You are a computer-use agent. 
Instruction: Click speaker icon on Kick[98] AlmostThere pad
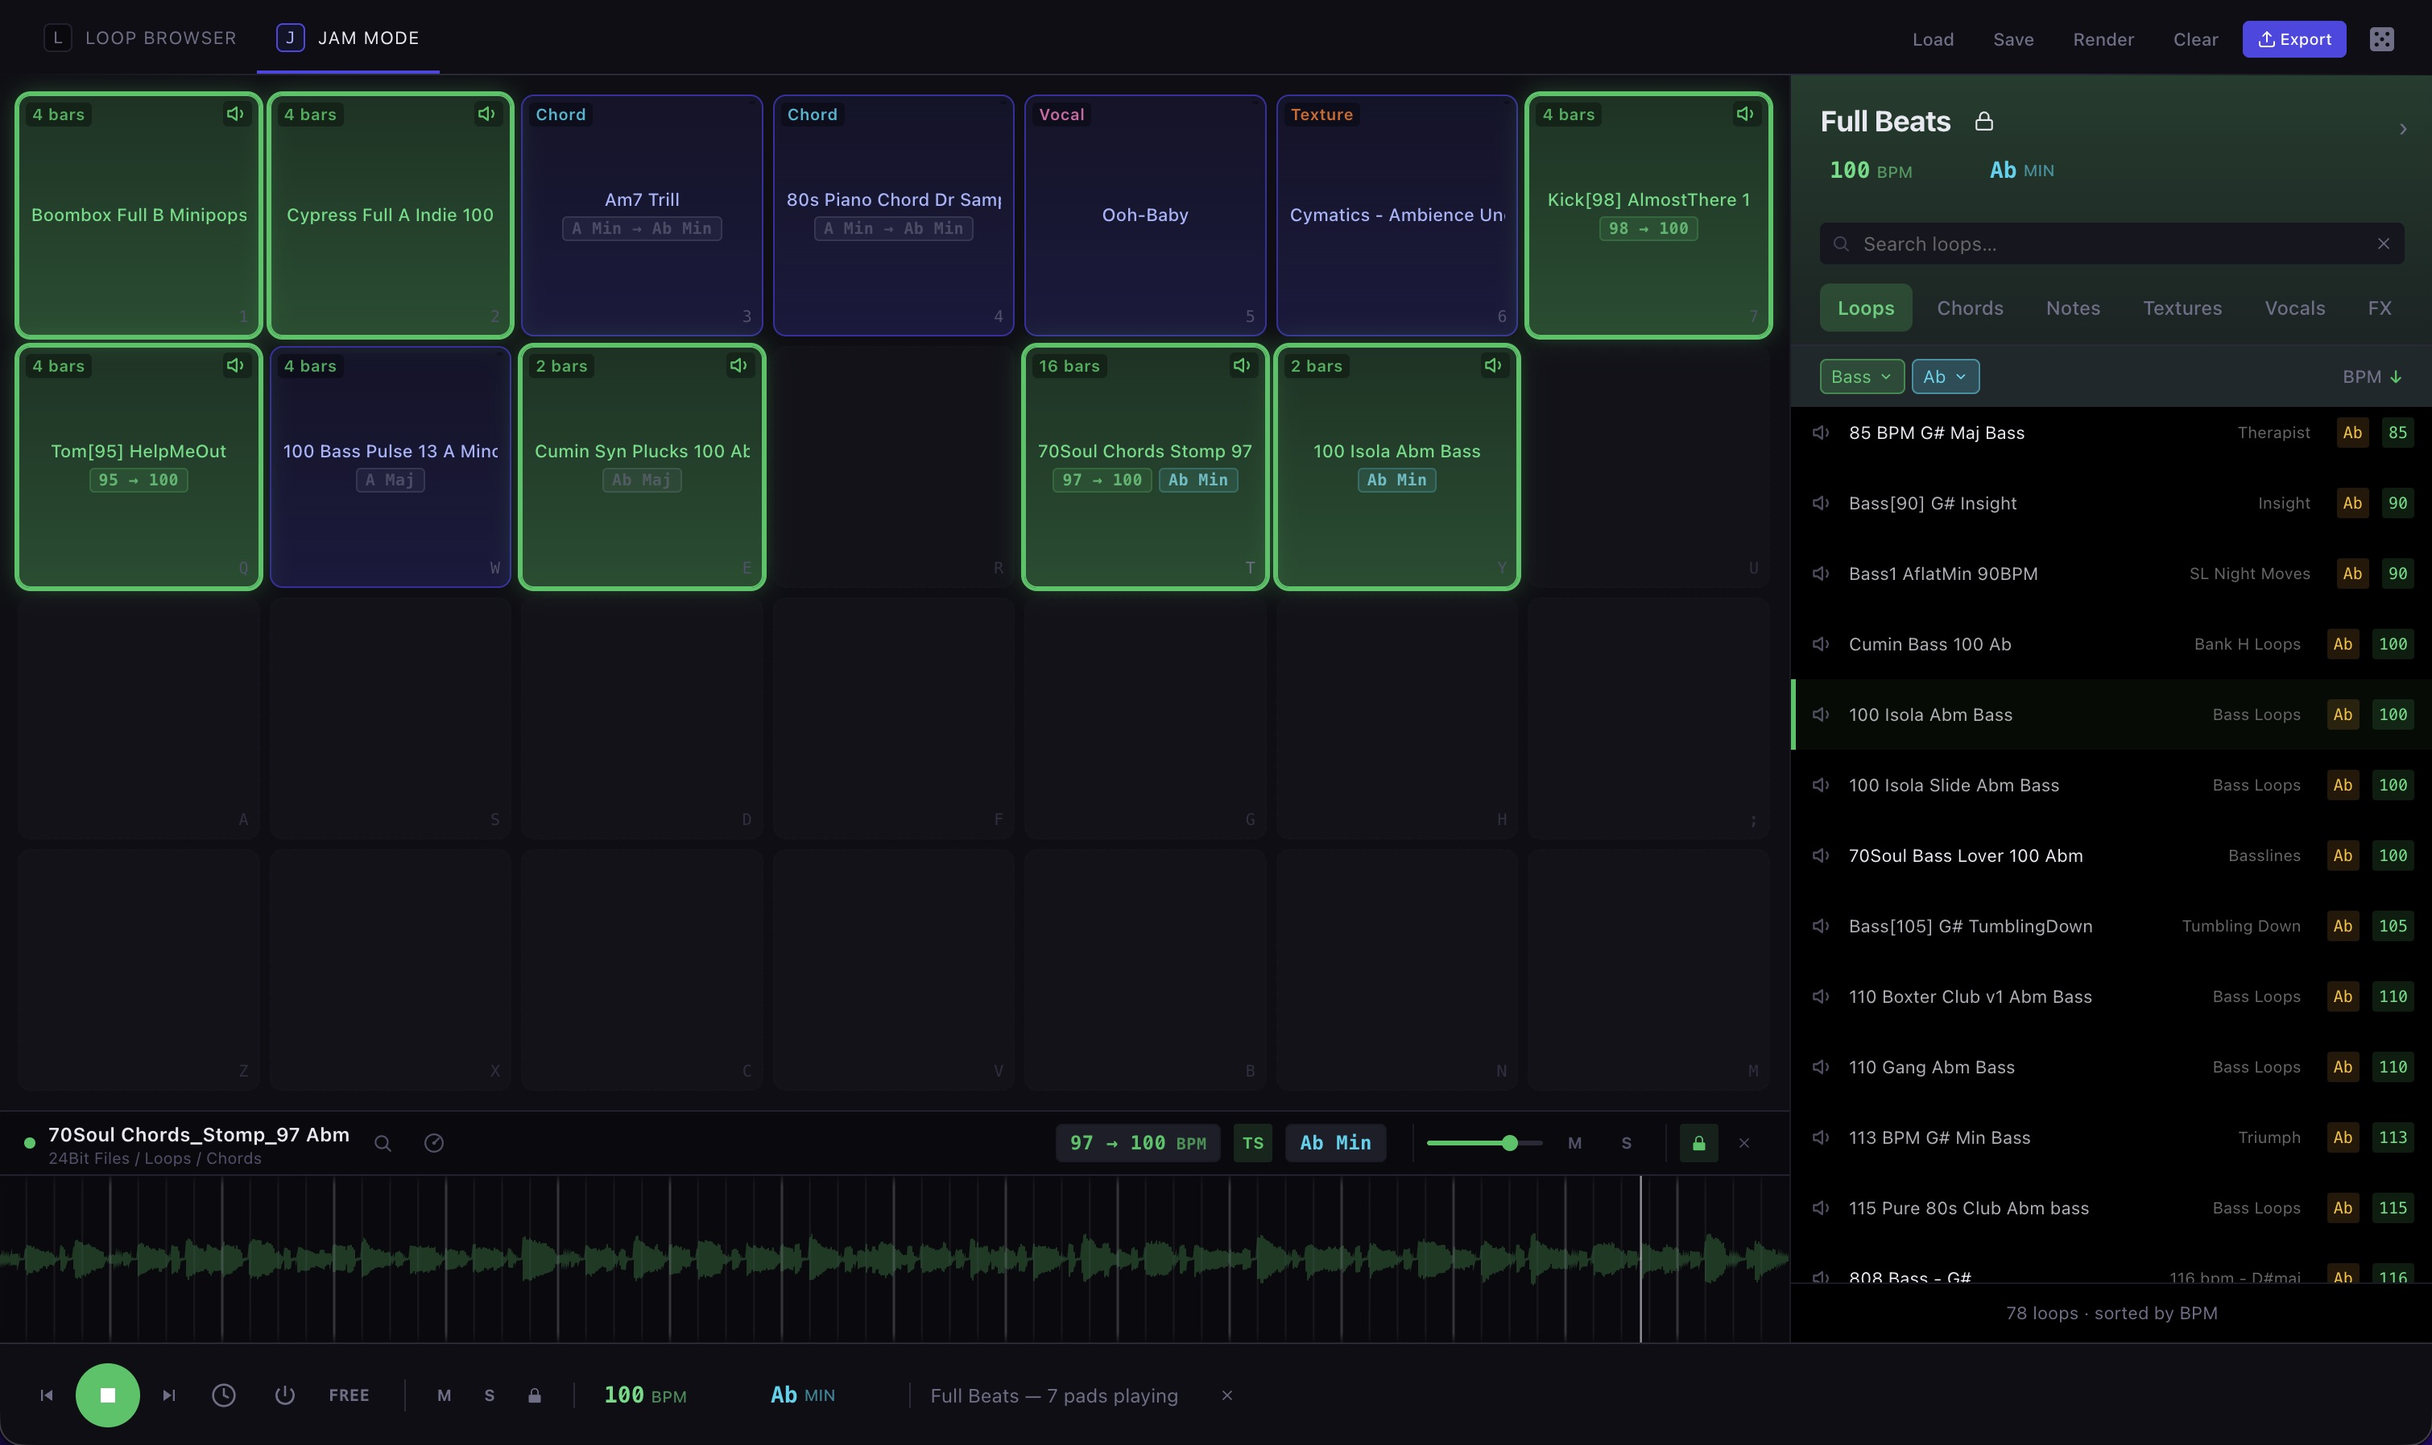coord(1744,114)
